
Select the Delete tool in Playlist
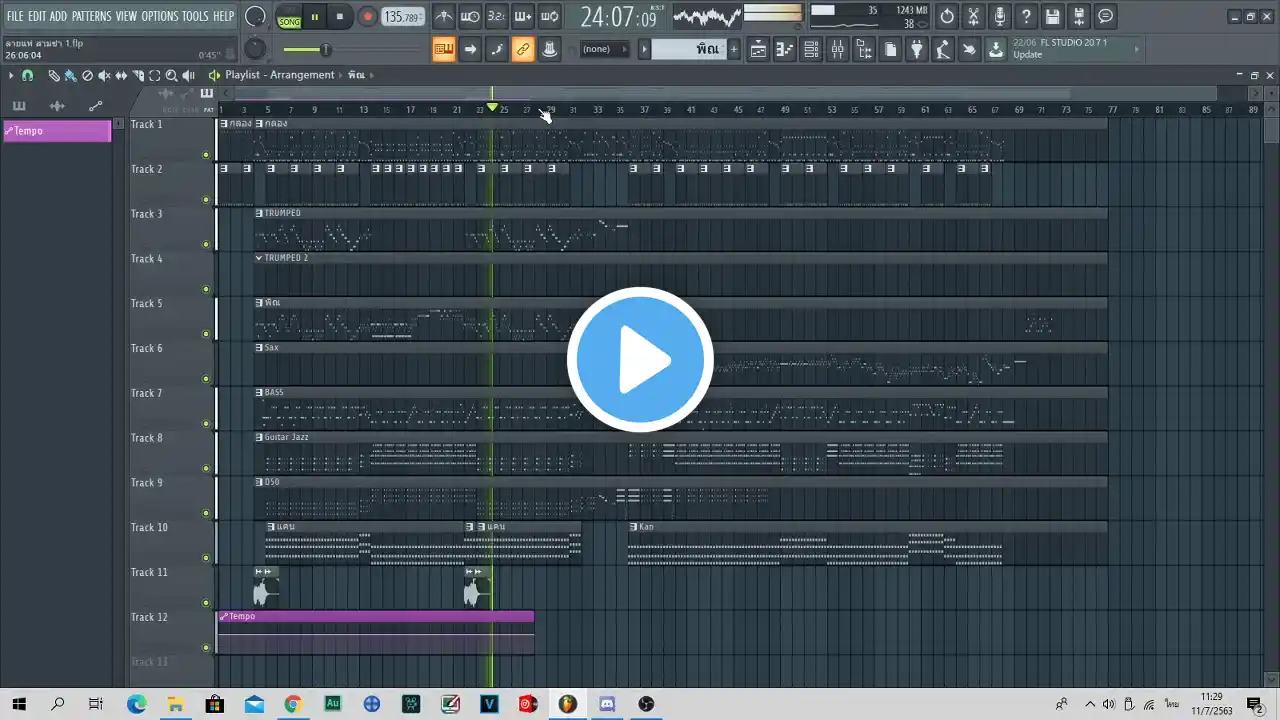[x=87, y=76]
